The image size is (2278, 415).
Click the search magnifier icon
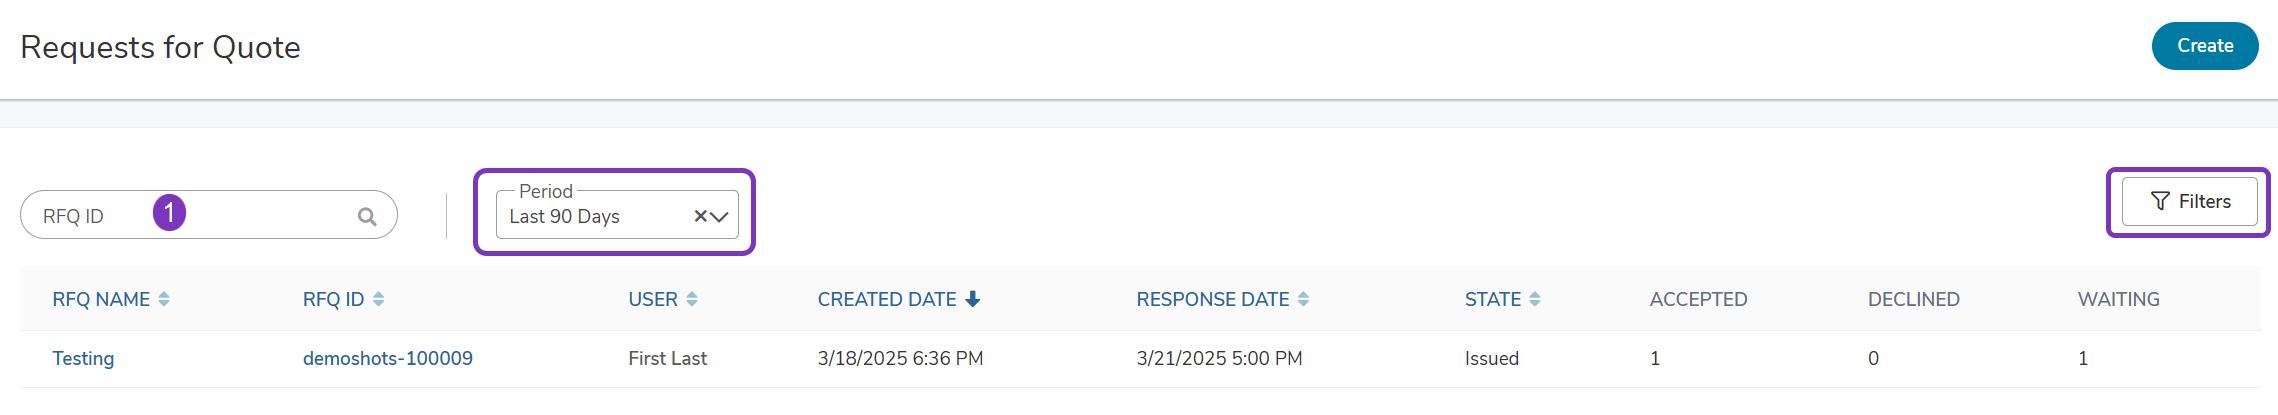click(367, 216)
